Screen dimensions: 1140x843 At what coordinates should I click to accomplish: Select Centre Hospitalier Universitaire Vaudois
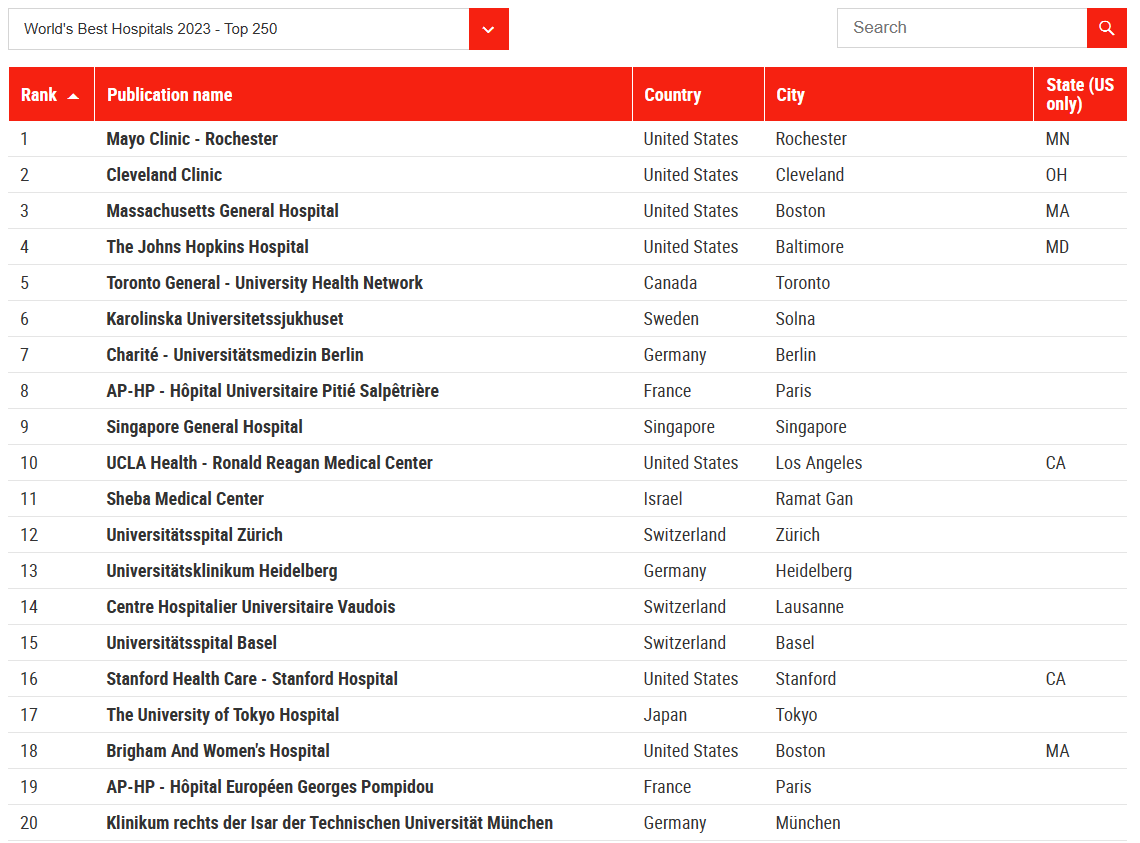pyautogui.click(x=251, y=607)
